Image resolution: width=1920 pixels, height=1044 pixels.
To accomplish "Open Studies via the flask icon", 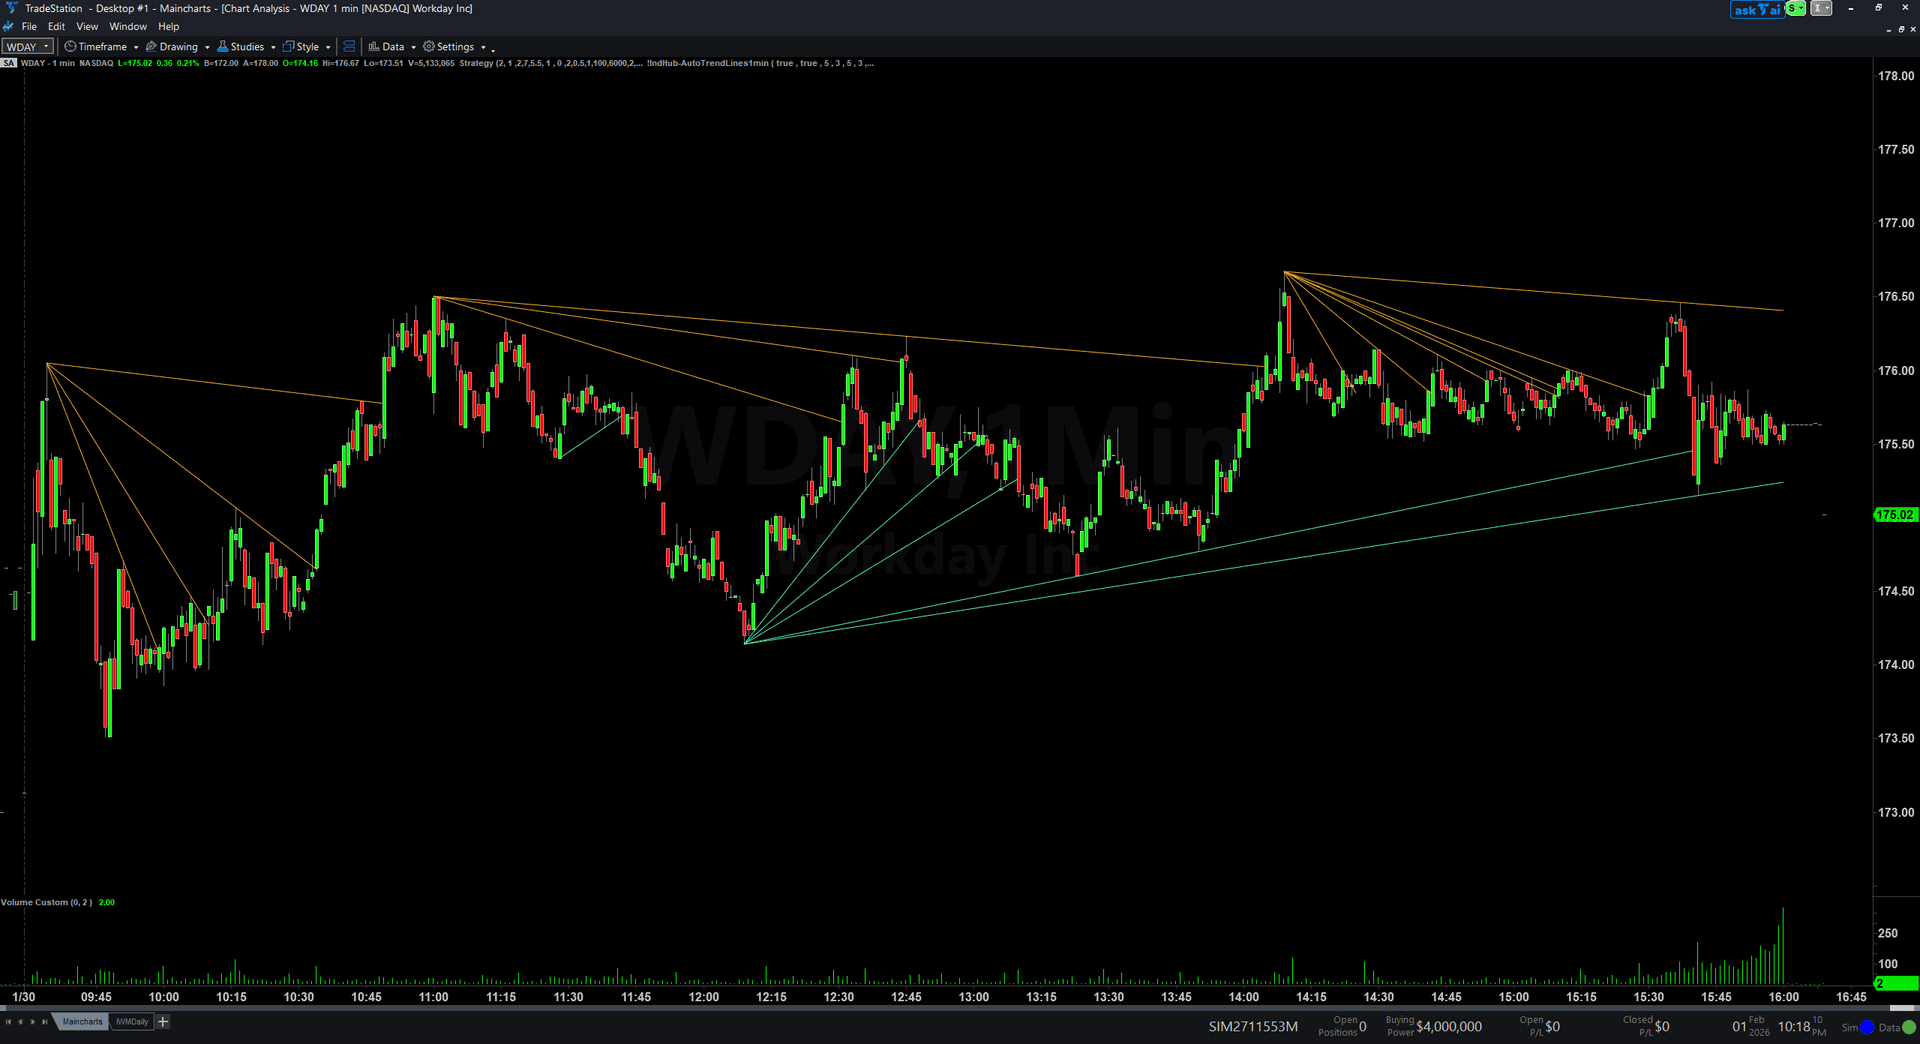I will click(x=221, y=46).
